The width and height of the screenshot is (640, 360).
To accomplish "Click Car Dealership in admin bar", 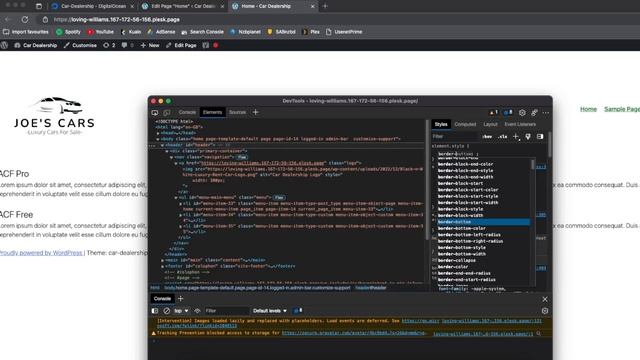I will [36, 45].
